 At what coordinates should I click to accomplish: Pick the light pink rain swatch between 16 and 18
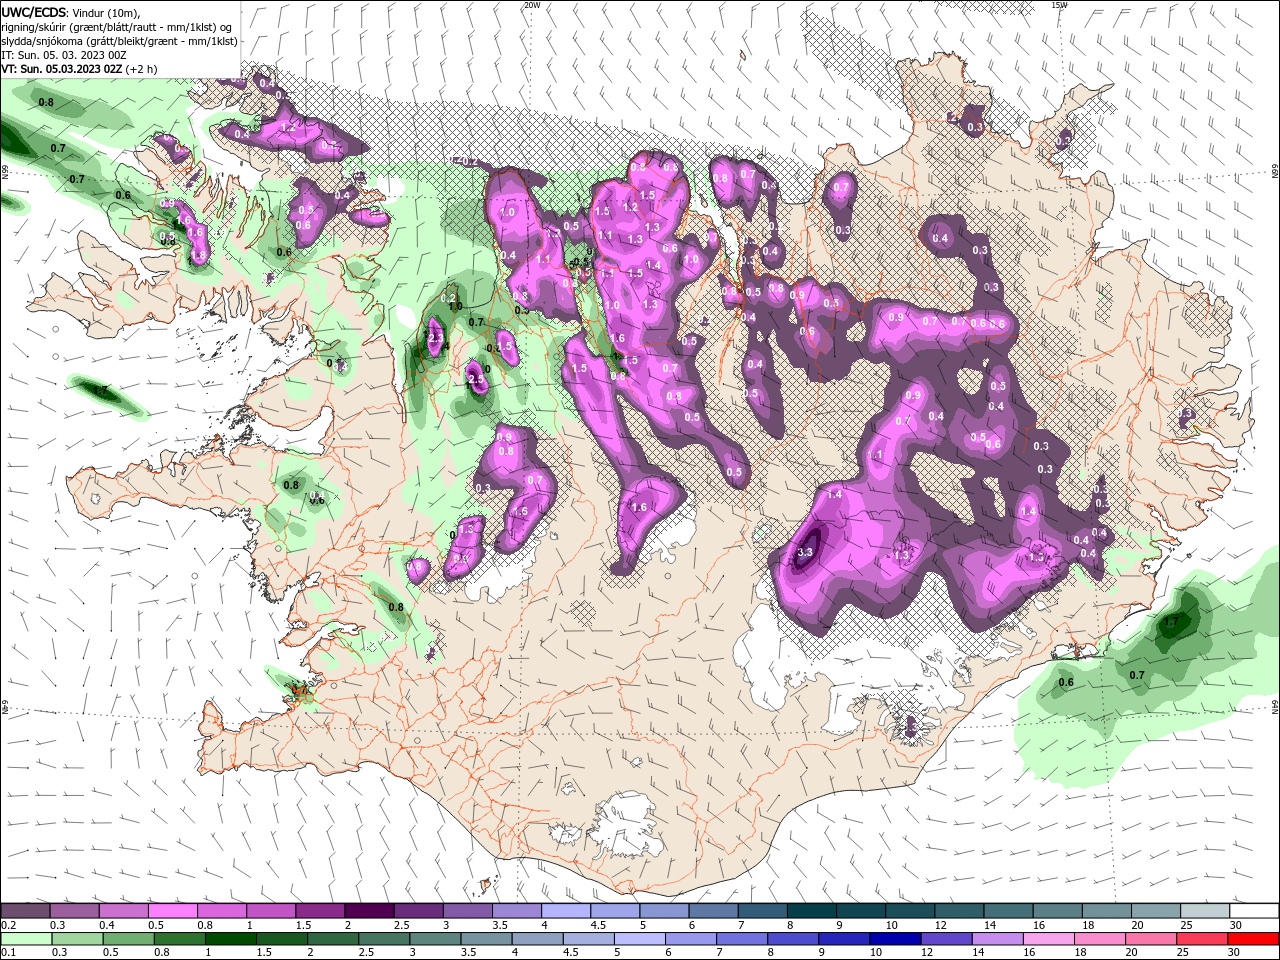pos(1049,939)
